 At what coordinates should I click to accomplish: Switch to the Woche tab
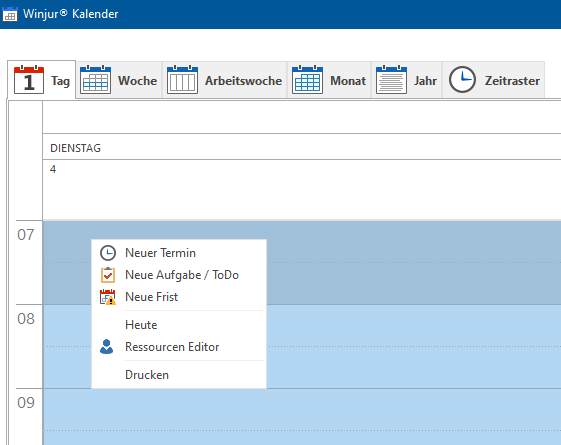click(119, 80)
